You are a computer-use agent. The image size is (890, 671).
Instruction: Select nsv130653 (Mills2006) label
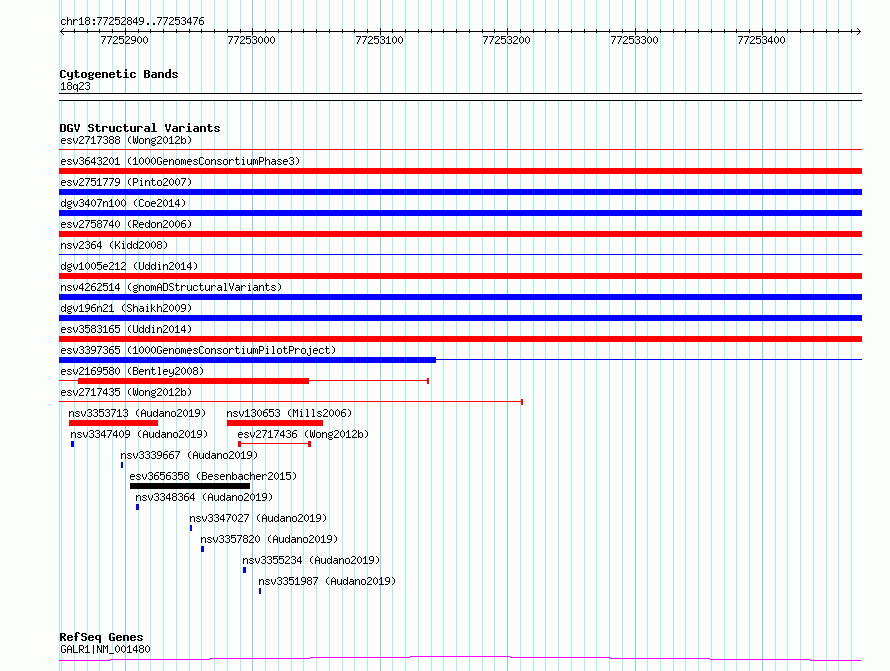coord(289,413)
